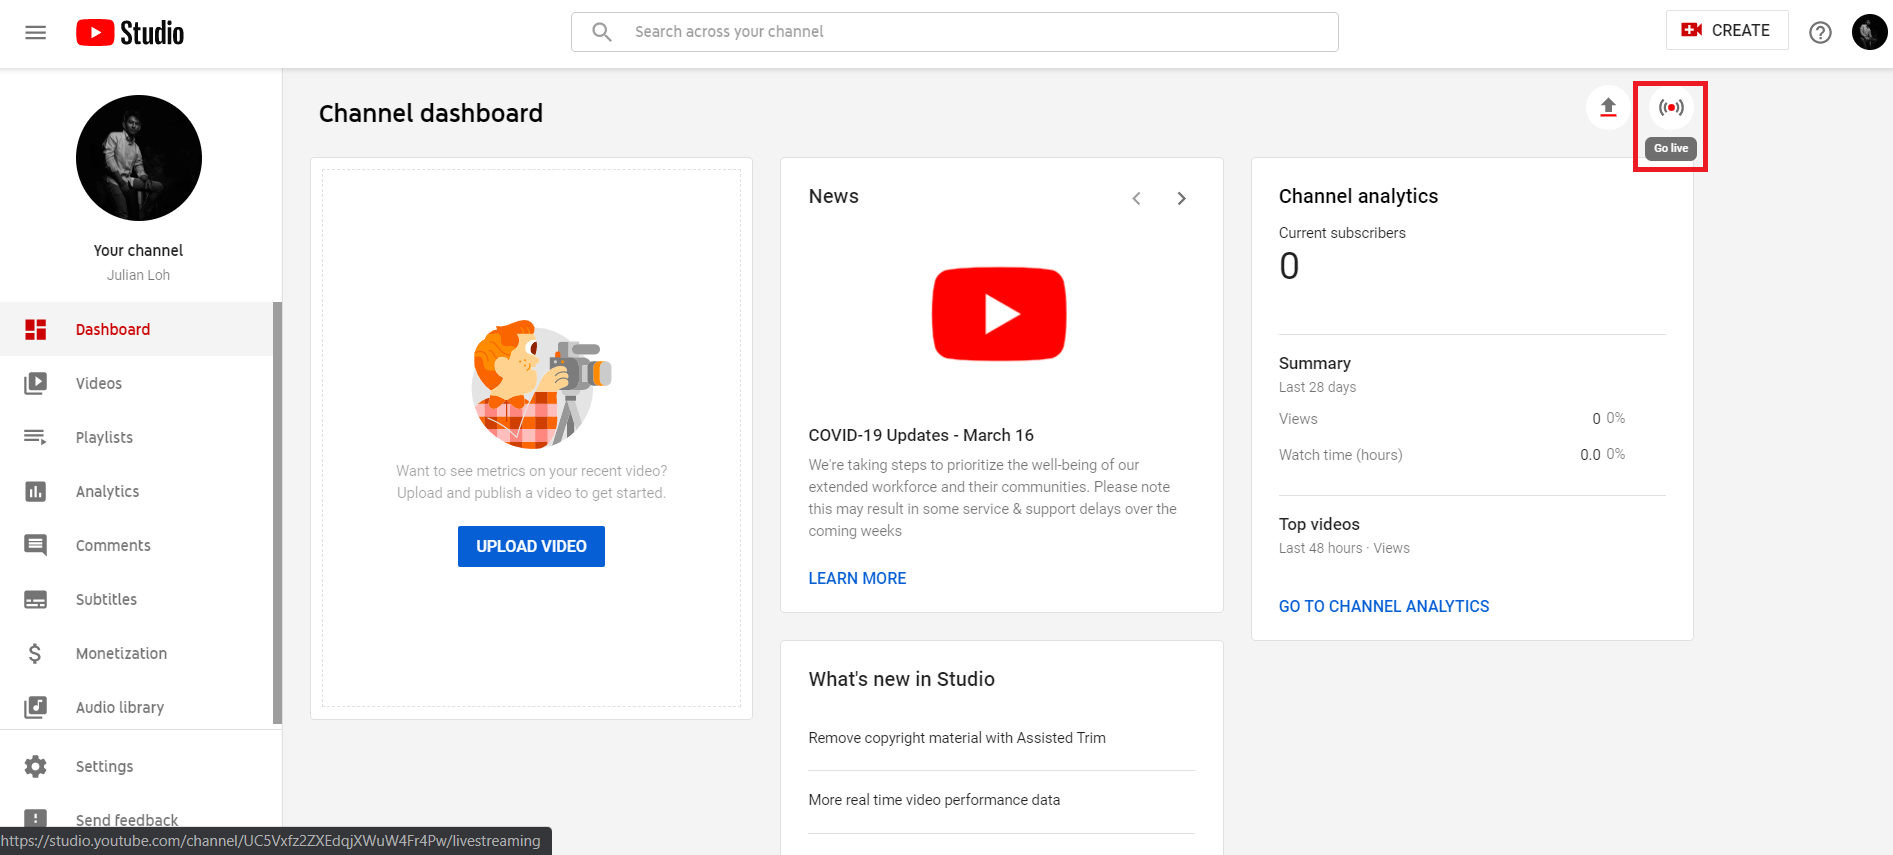Click the Channel dashboard heading

tap(431, 113)
